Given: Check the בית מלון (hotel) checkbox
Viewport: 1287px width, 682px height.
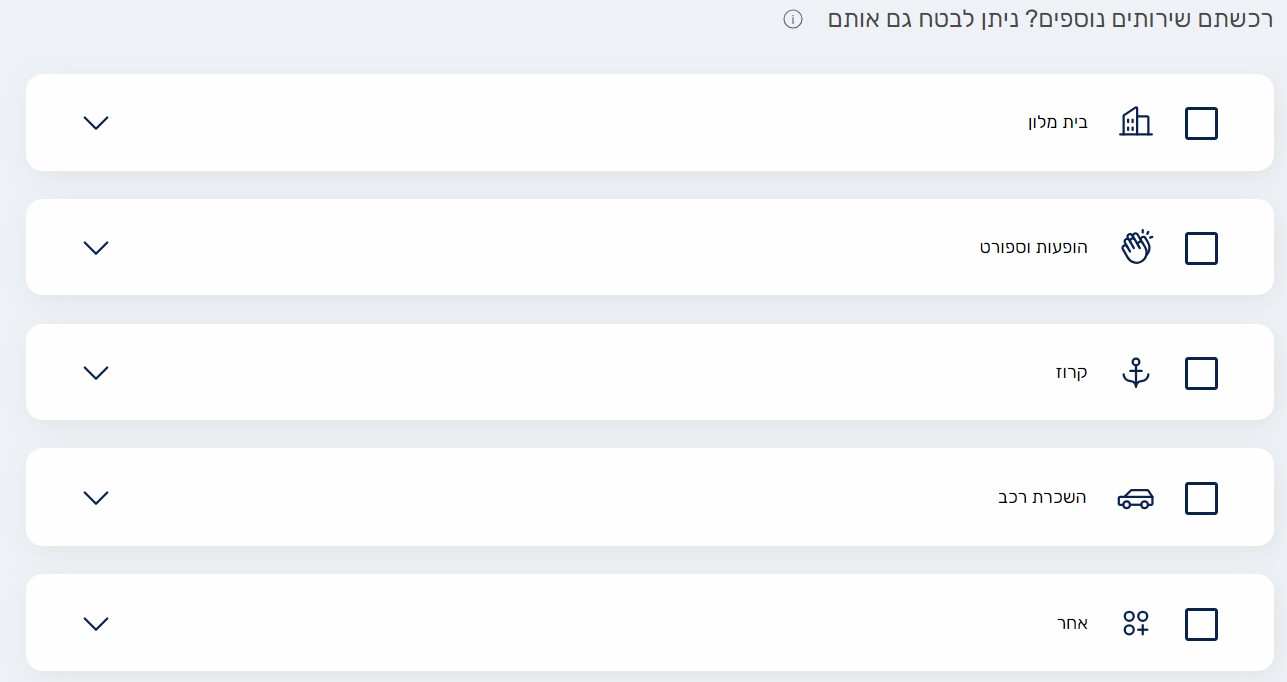Looking at the screenshot, I should [1201, 123].
